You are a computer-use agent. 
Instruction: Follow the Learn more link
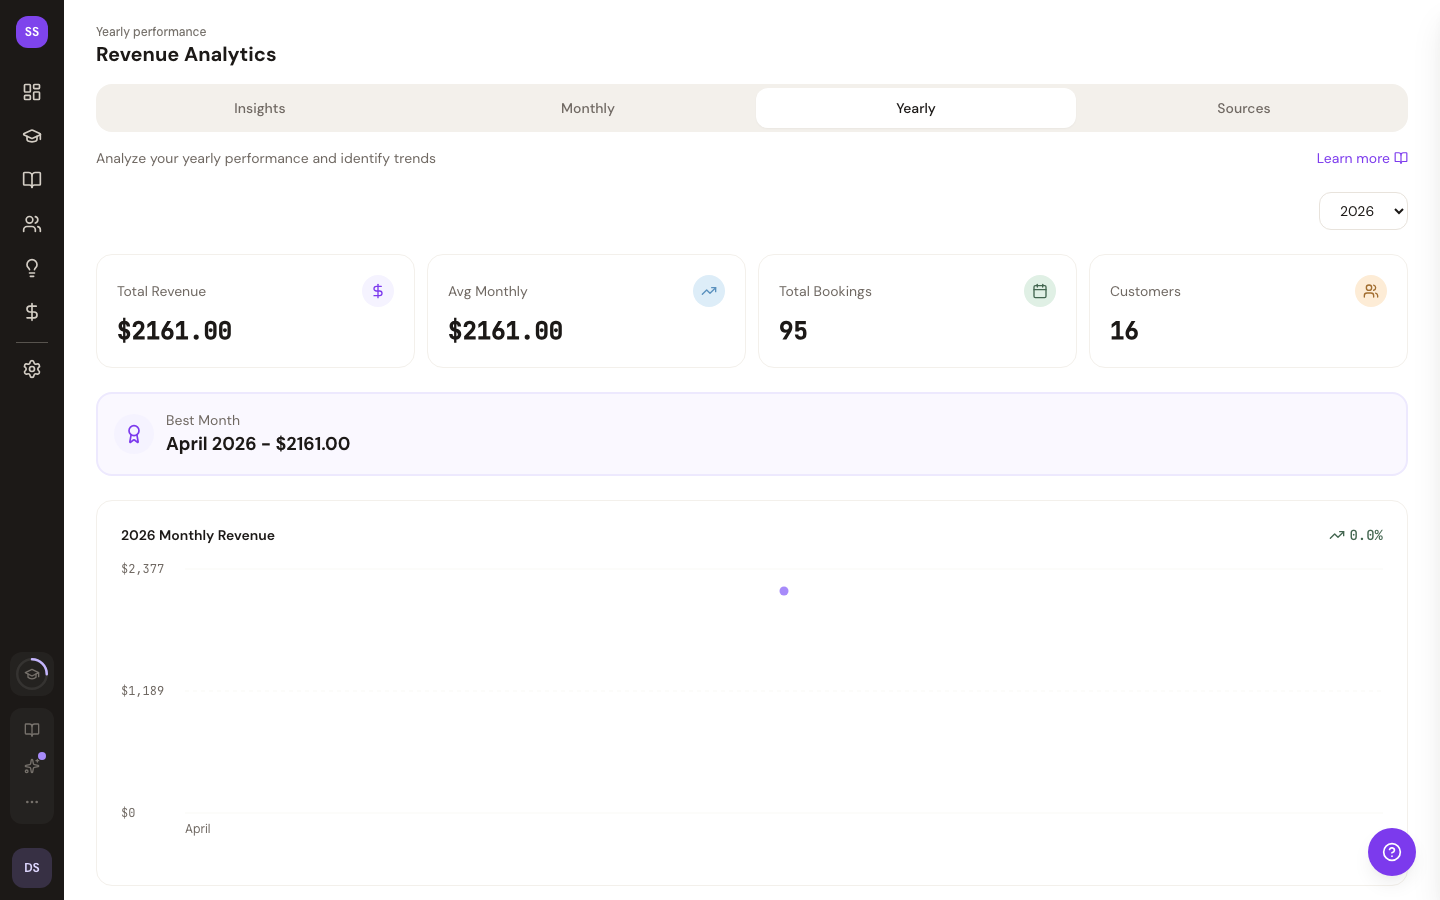(x=1361, y=158)
